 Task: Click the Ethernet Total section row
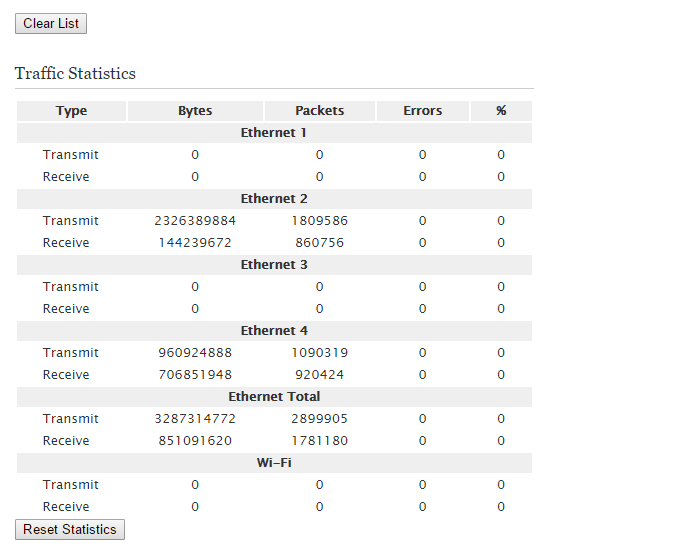[274, 397]
